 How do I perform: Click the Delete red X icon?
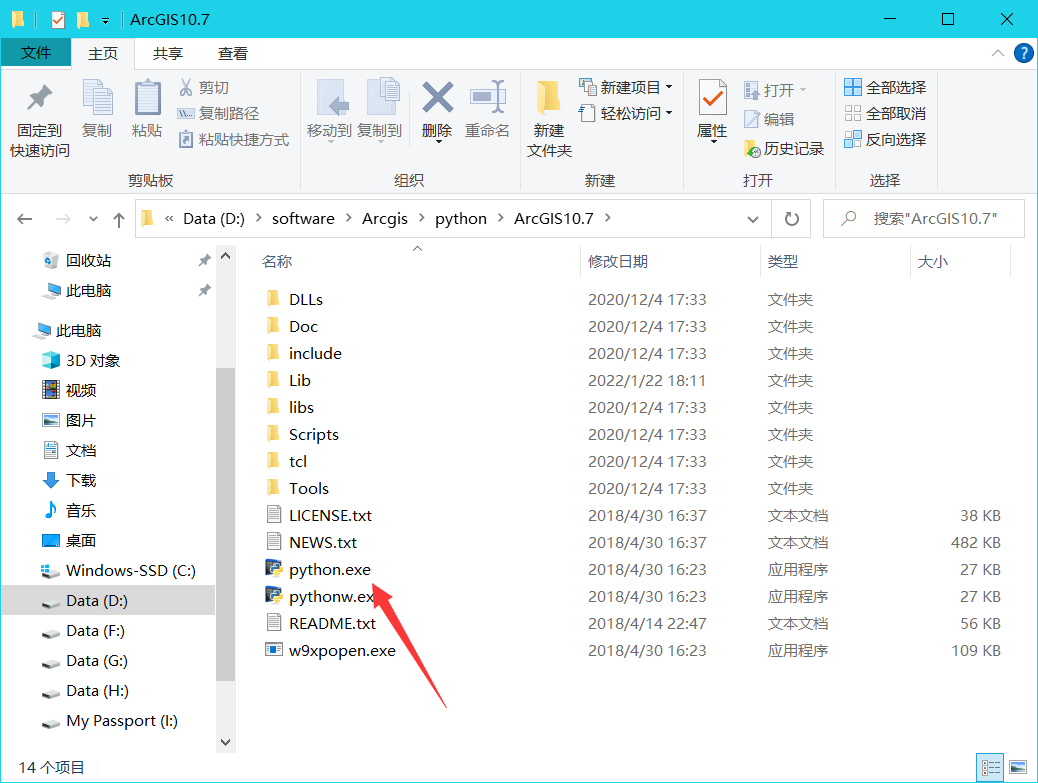click(x=437, y=100)
